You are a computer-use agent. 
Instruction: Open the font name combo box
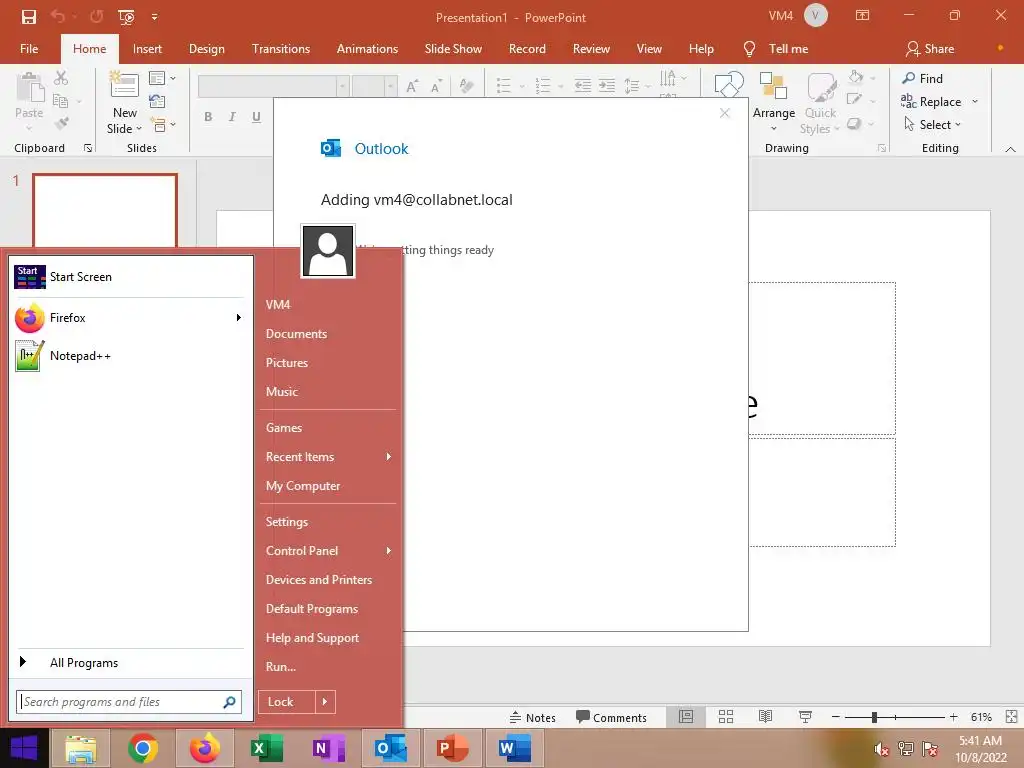[x=273, y=86]
